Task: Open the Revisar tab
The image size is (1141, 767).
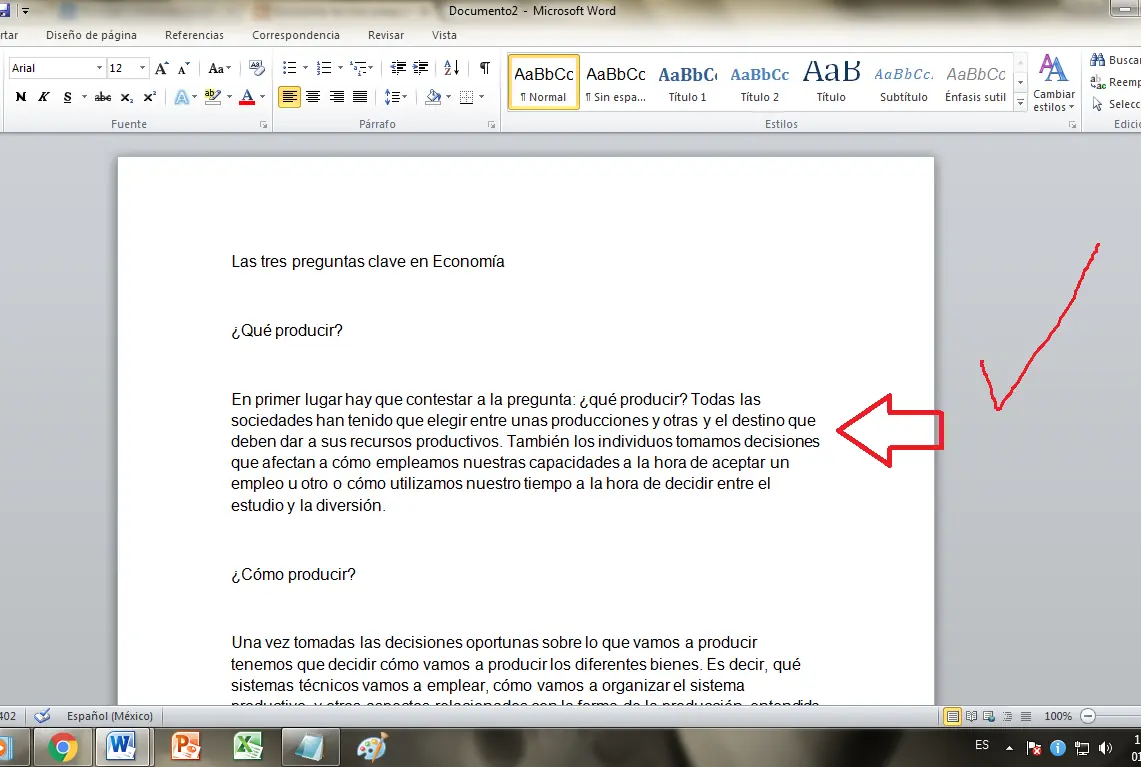Action: click(x=386, y=35)
